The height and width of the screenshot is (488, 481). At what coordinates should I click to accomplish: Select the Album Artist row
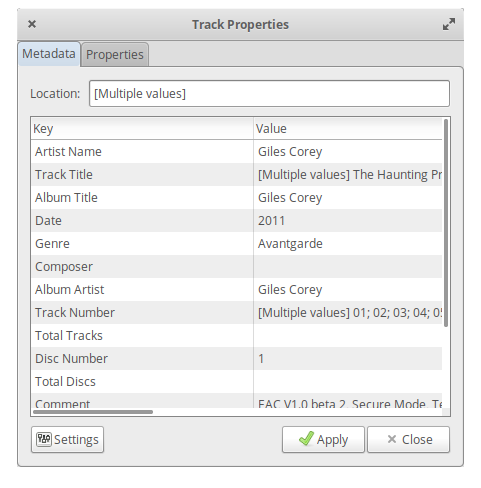(x=237, y=290)
